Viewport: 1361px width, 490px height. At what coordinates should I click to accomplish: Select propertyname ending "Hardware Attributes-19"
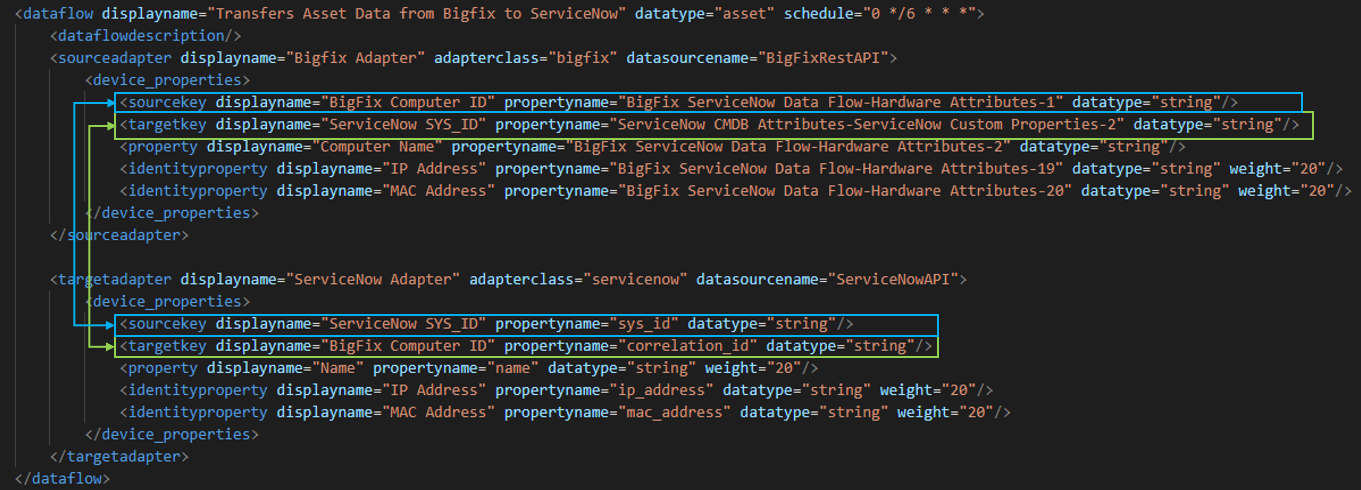[835, 168]
